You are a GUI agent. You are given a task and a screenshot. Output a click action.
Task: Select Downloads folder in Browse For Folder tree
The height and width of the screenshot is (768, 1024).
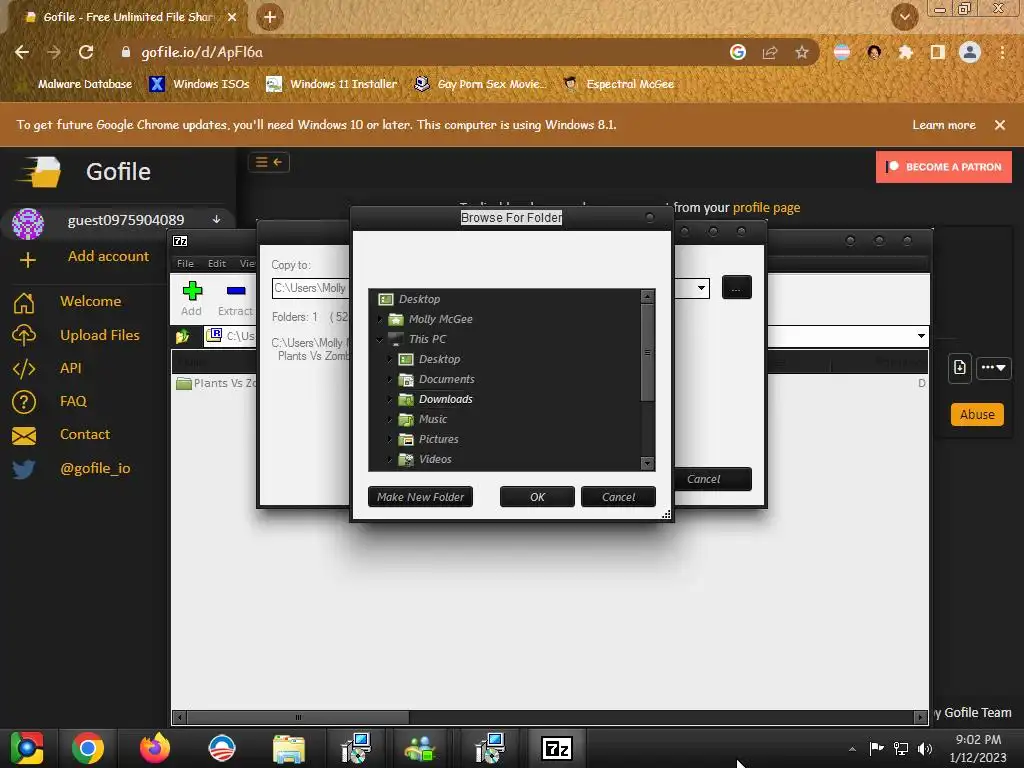445,399
